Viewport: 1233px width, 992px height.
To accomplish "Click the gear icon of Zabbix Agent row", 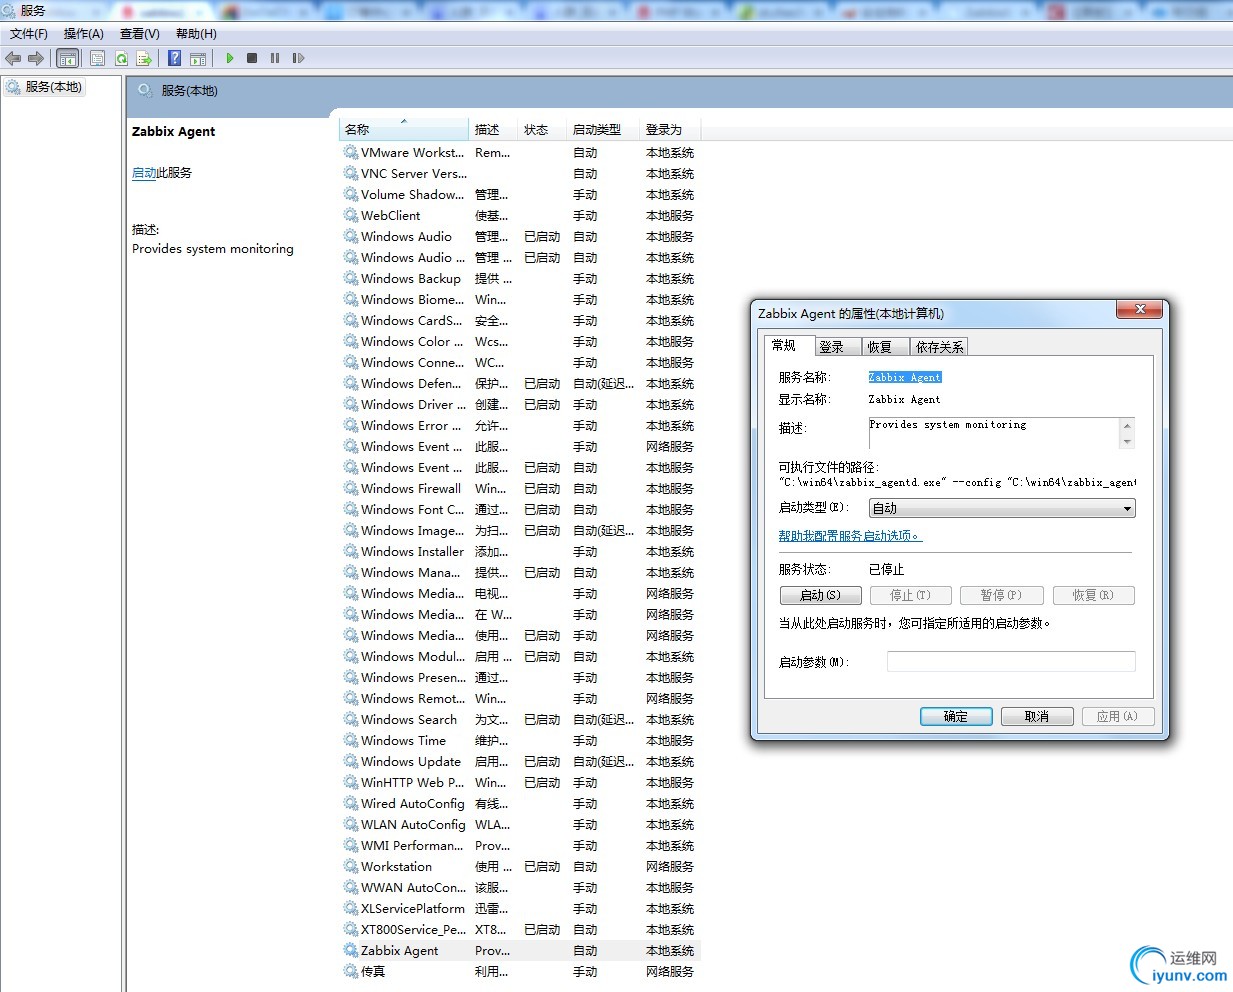I will point(350,950).
